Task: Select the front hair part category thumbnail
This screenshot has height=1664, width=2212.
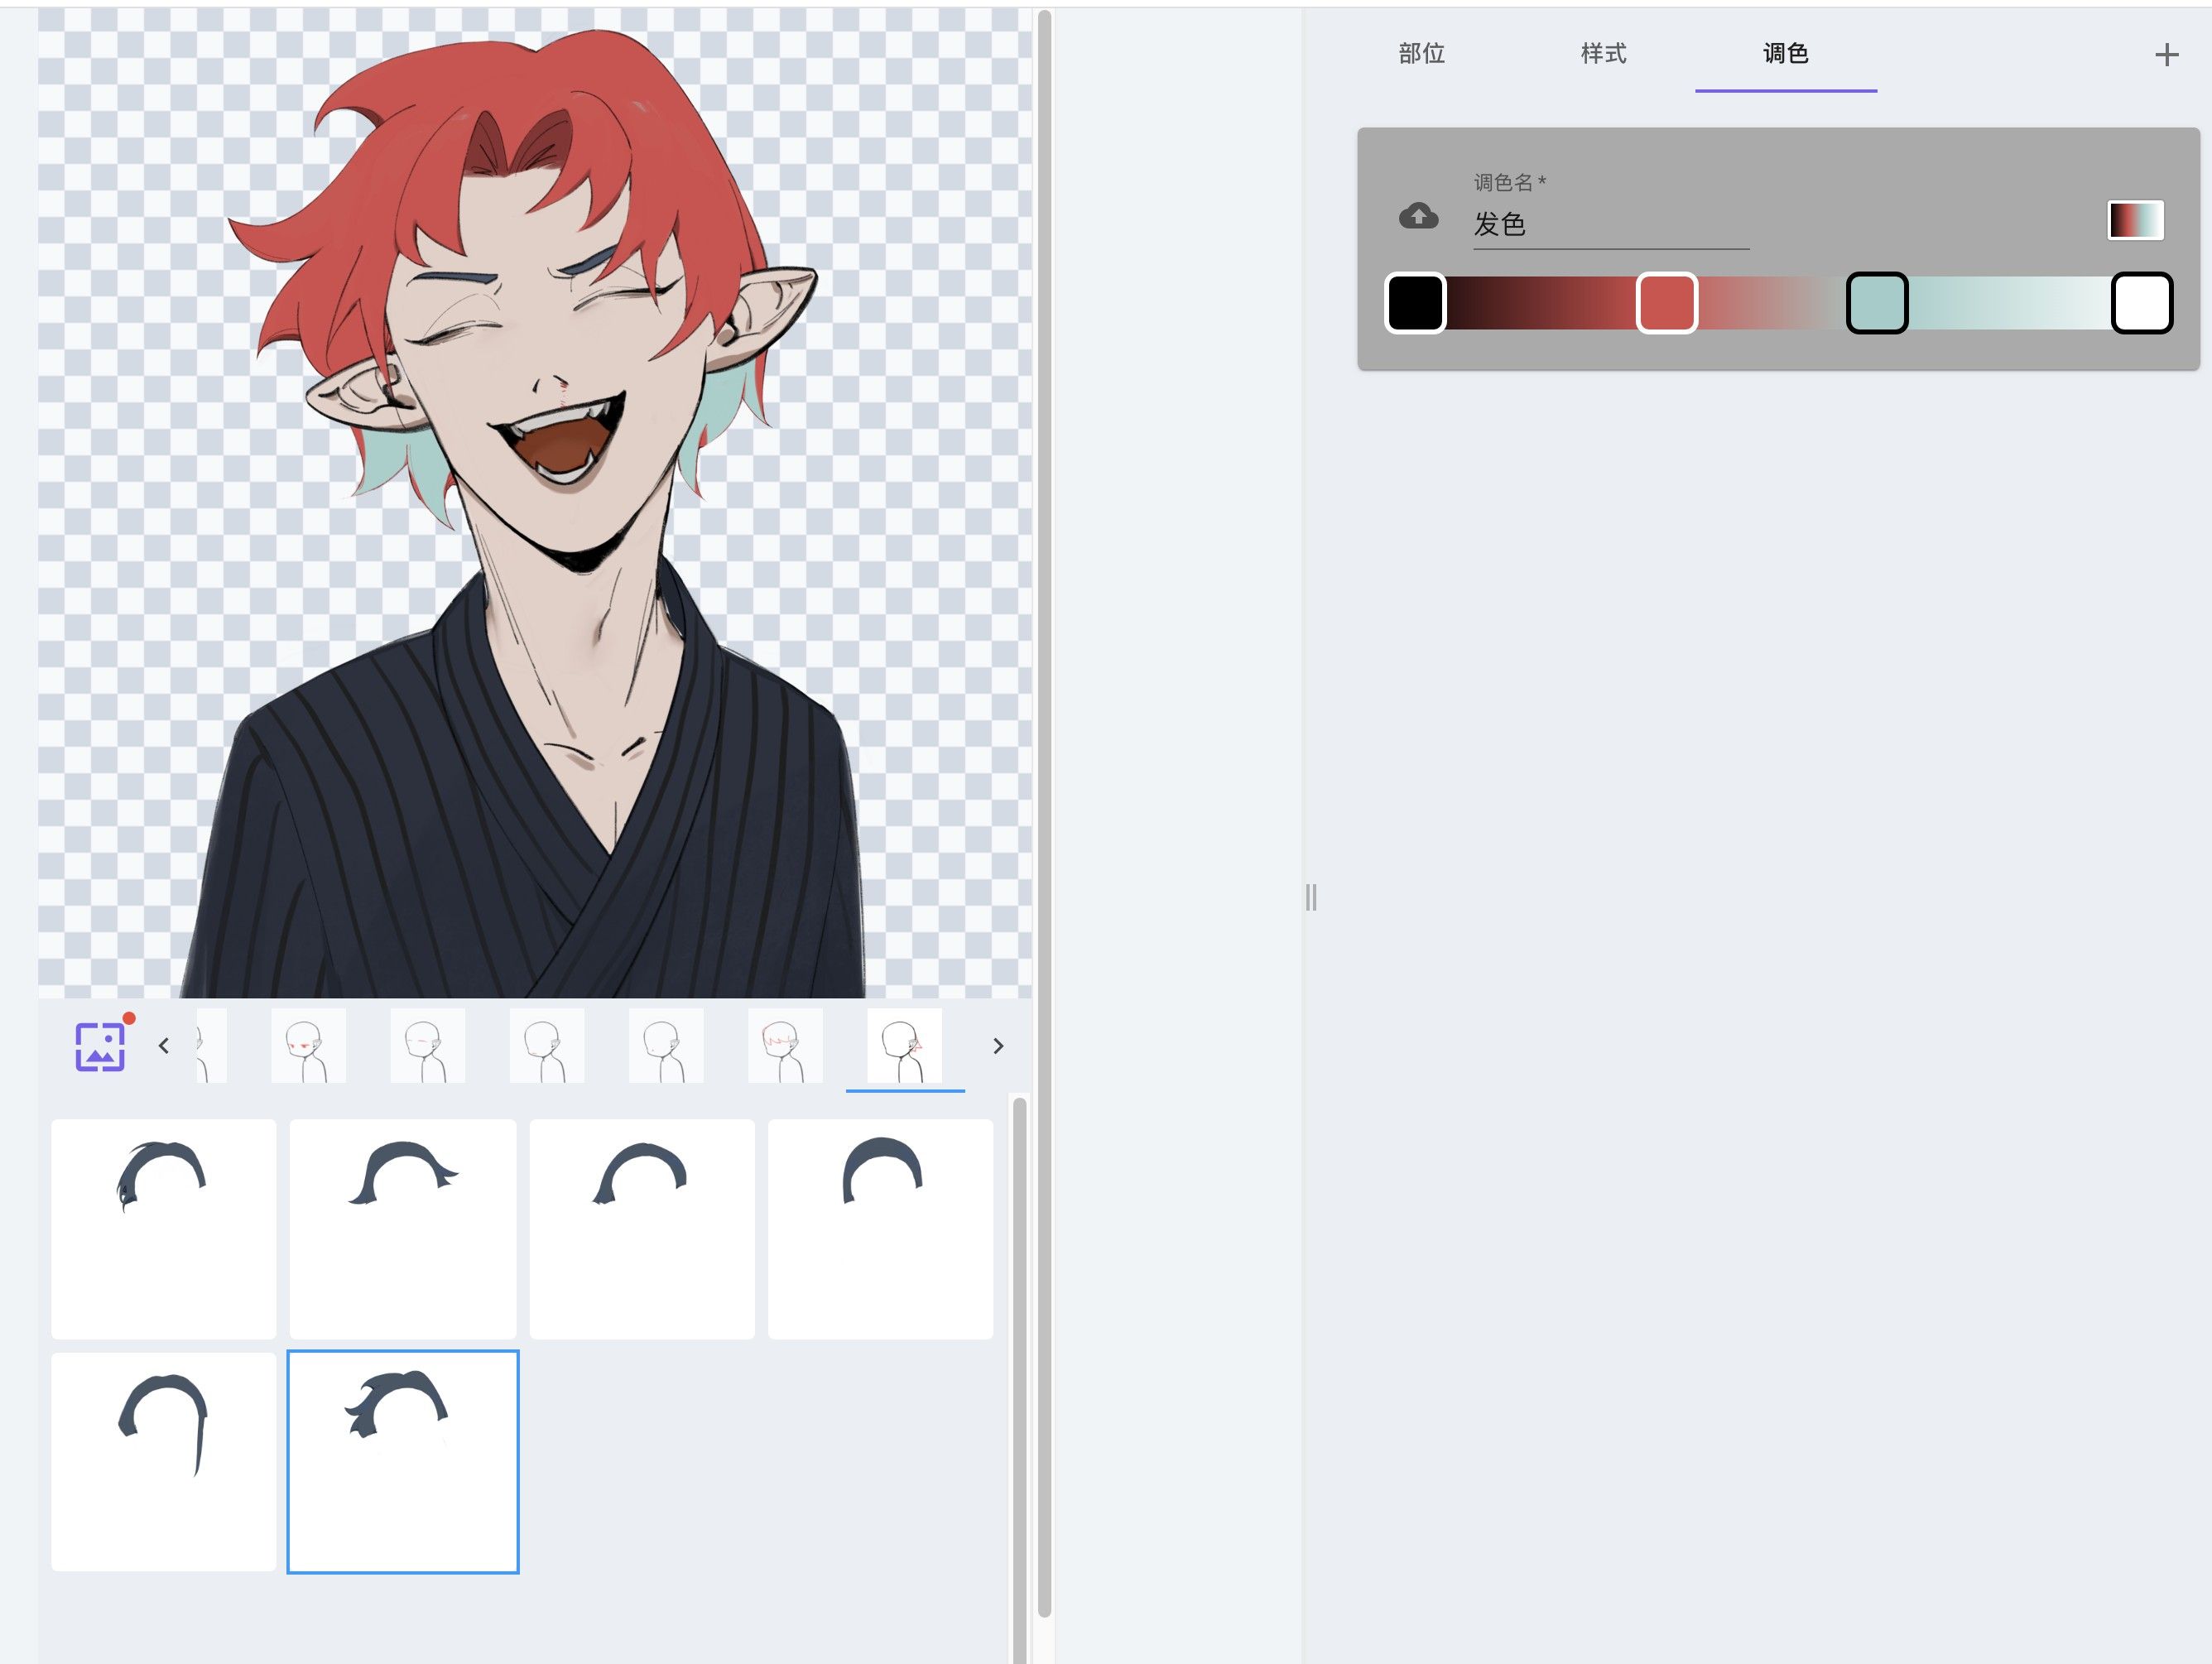Action: (785, 1046)
